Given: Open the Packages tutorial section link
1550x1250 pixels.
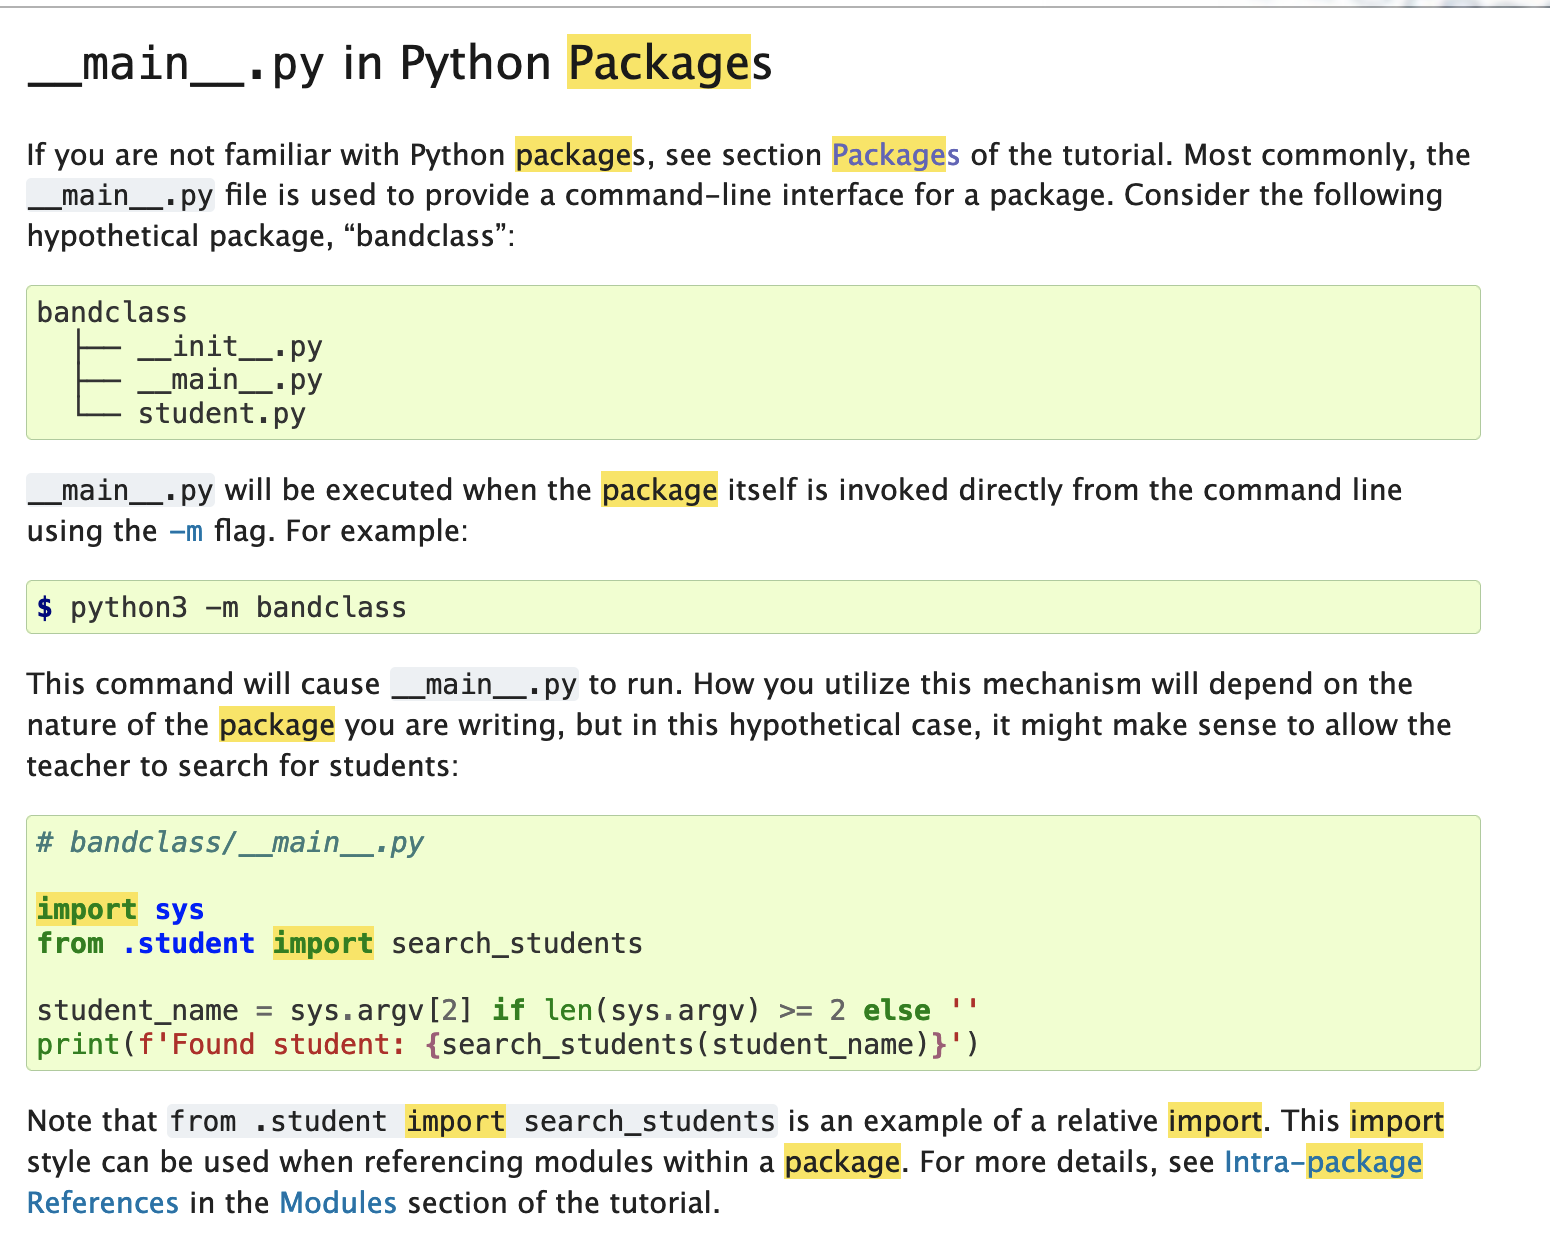Looking at the screenshot, I should tap(895, 155).
